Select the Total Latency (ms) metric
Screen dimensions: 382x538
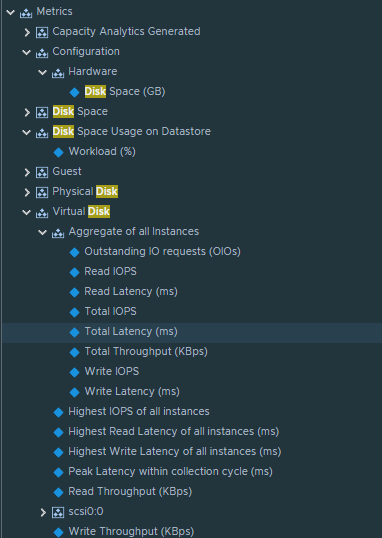click(131, 332)
